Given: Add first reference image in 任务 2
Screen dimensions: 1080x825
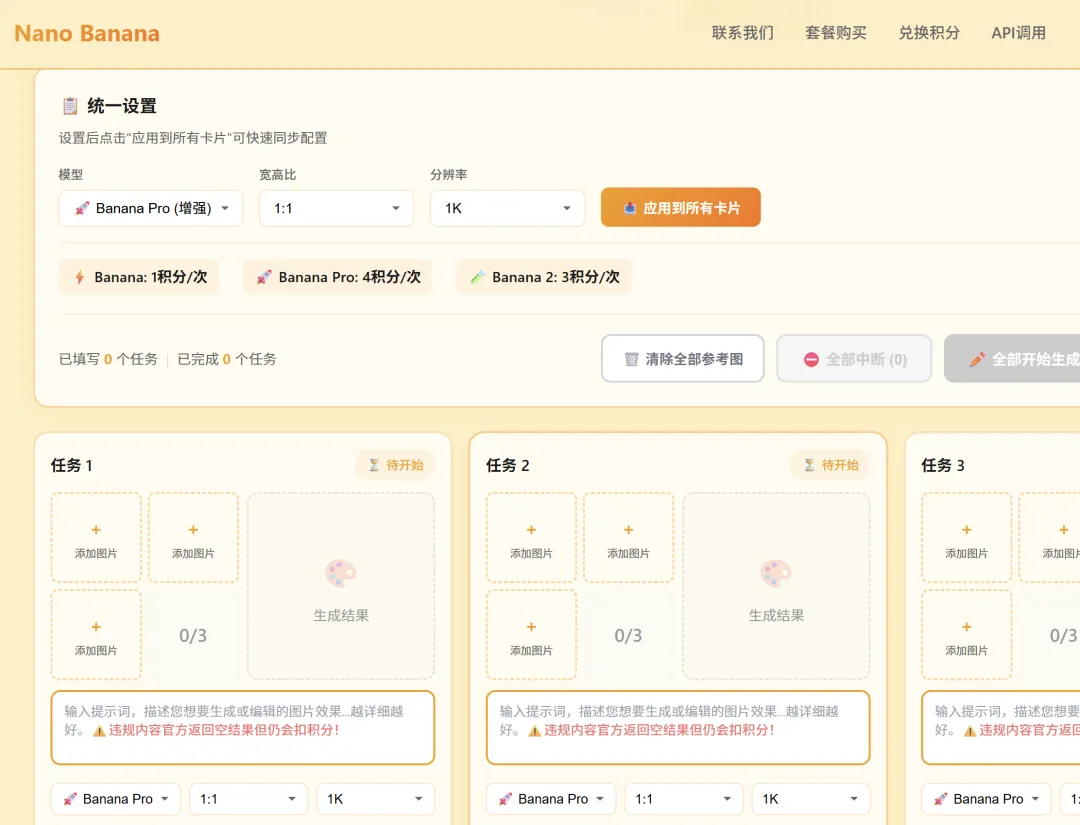Looking at the screenshot, I should click(x=531, y=537).
